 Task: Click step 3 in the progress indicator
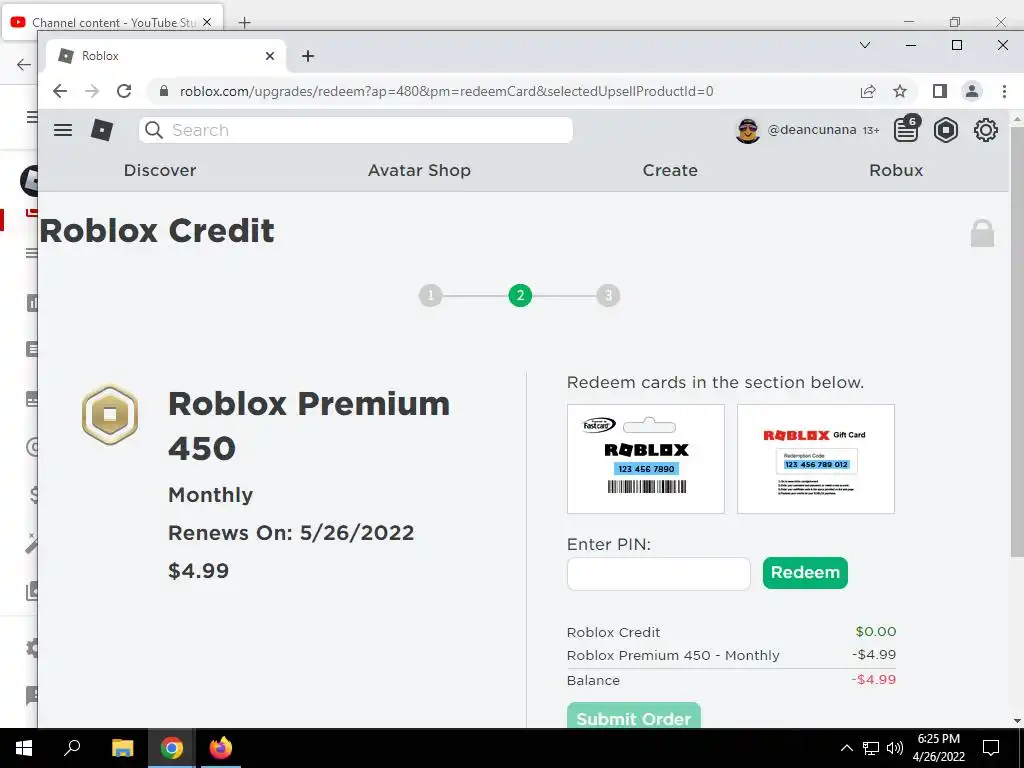[608, 296]
